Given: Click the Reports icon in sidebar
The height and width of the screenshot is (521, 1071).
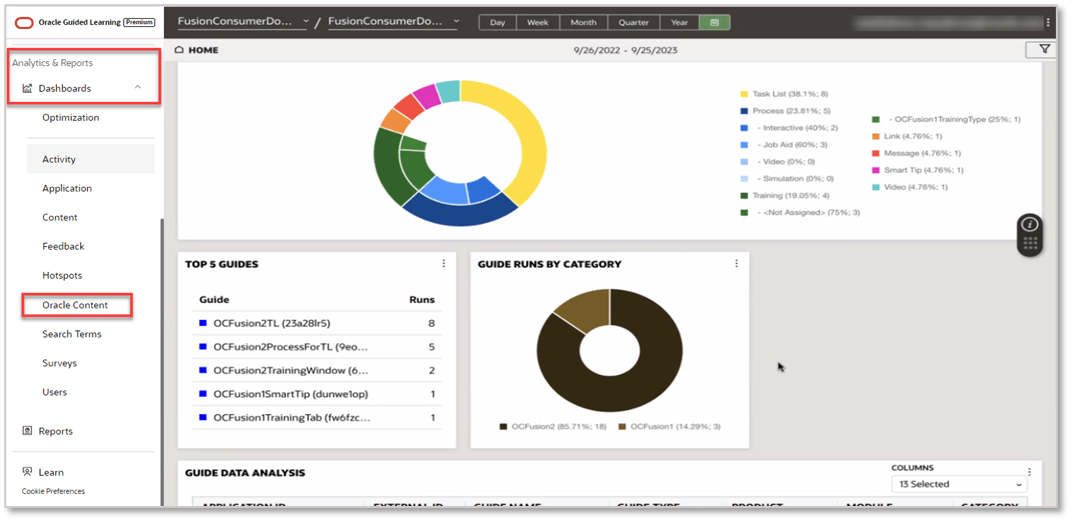Looking at the screenshot, I should tap(27, 431).
